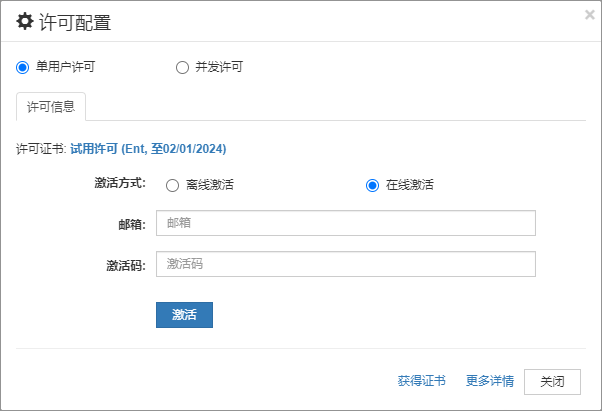602x411 pixels.
Task: Click the 关闭 button
Action: tap(552, 382)
